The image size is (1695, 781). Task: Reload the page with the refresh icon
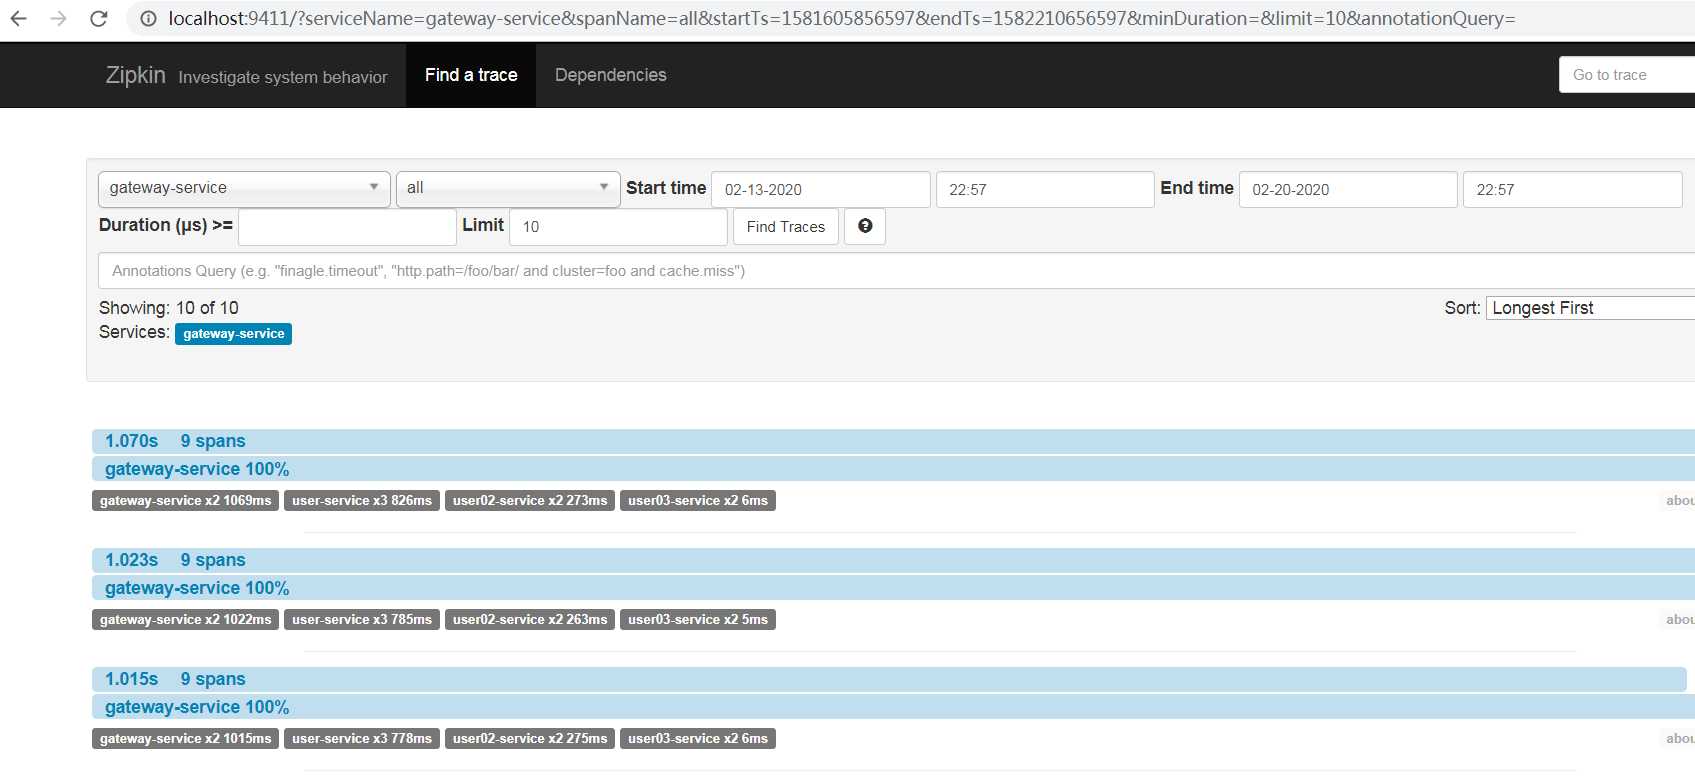click(99, 18)
